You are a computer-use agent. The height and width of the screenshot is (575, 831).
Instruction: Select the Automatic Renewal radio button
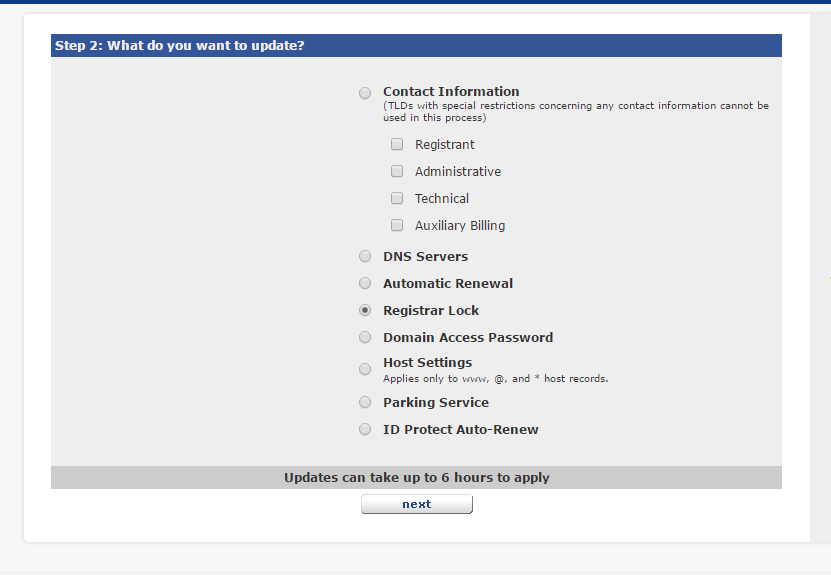(x=365, y=284)
